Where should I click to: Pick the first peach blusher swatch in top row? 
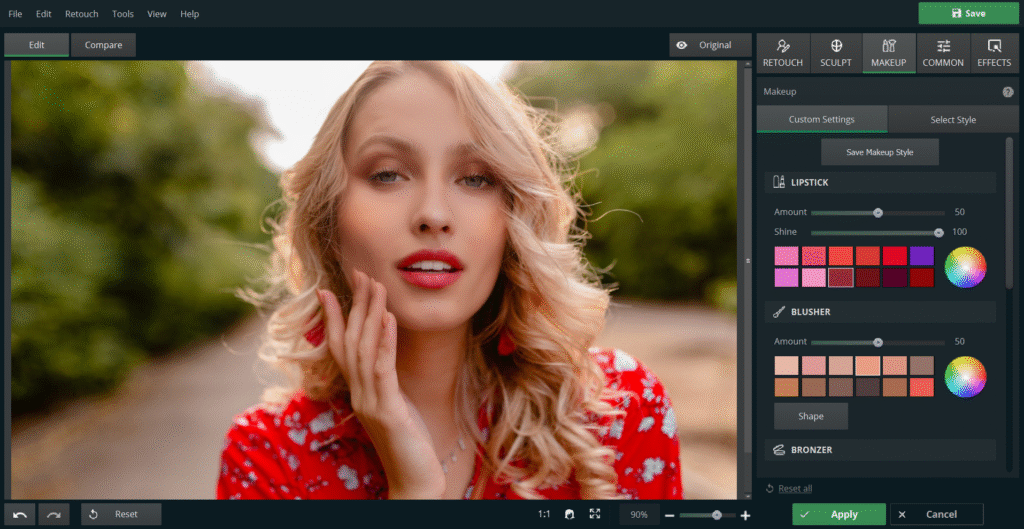tap(786, 366)
